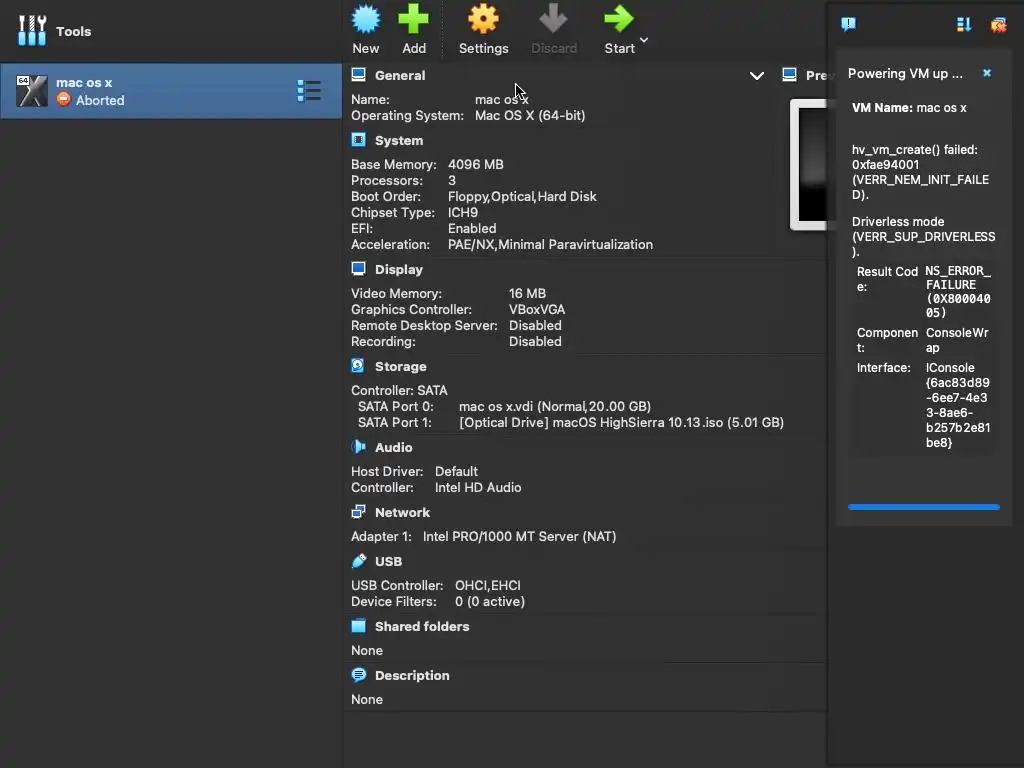Viewport: 1024px width, 768px height.
Task: Collapse the General section with the chevron
Action: click(756, 76)
